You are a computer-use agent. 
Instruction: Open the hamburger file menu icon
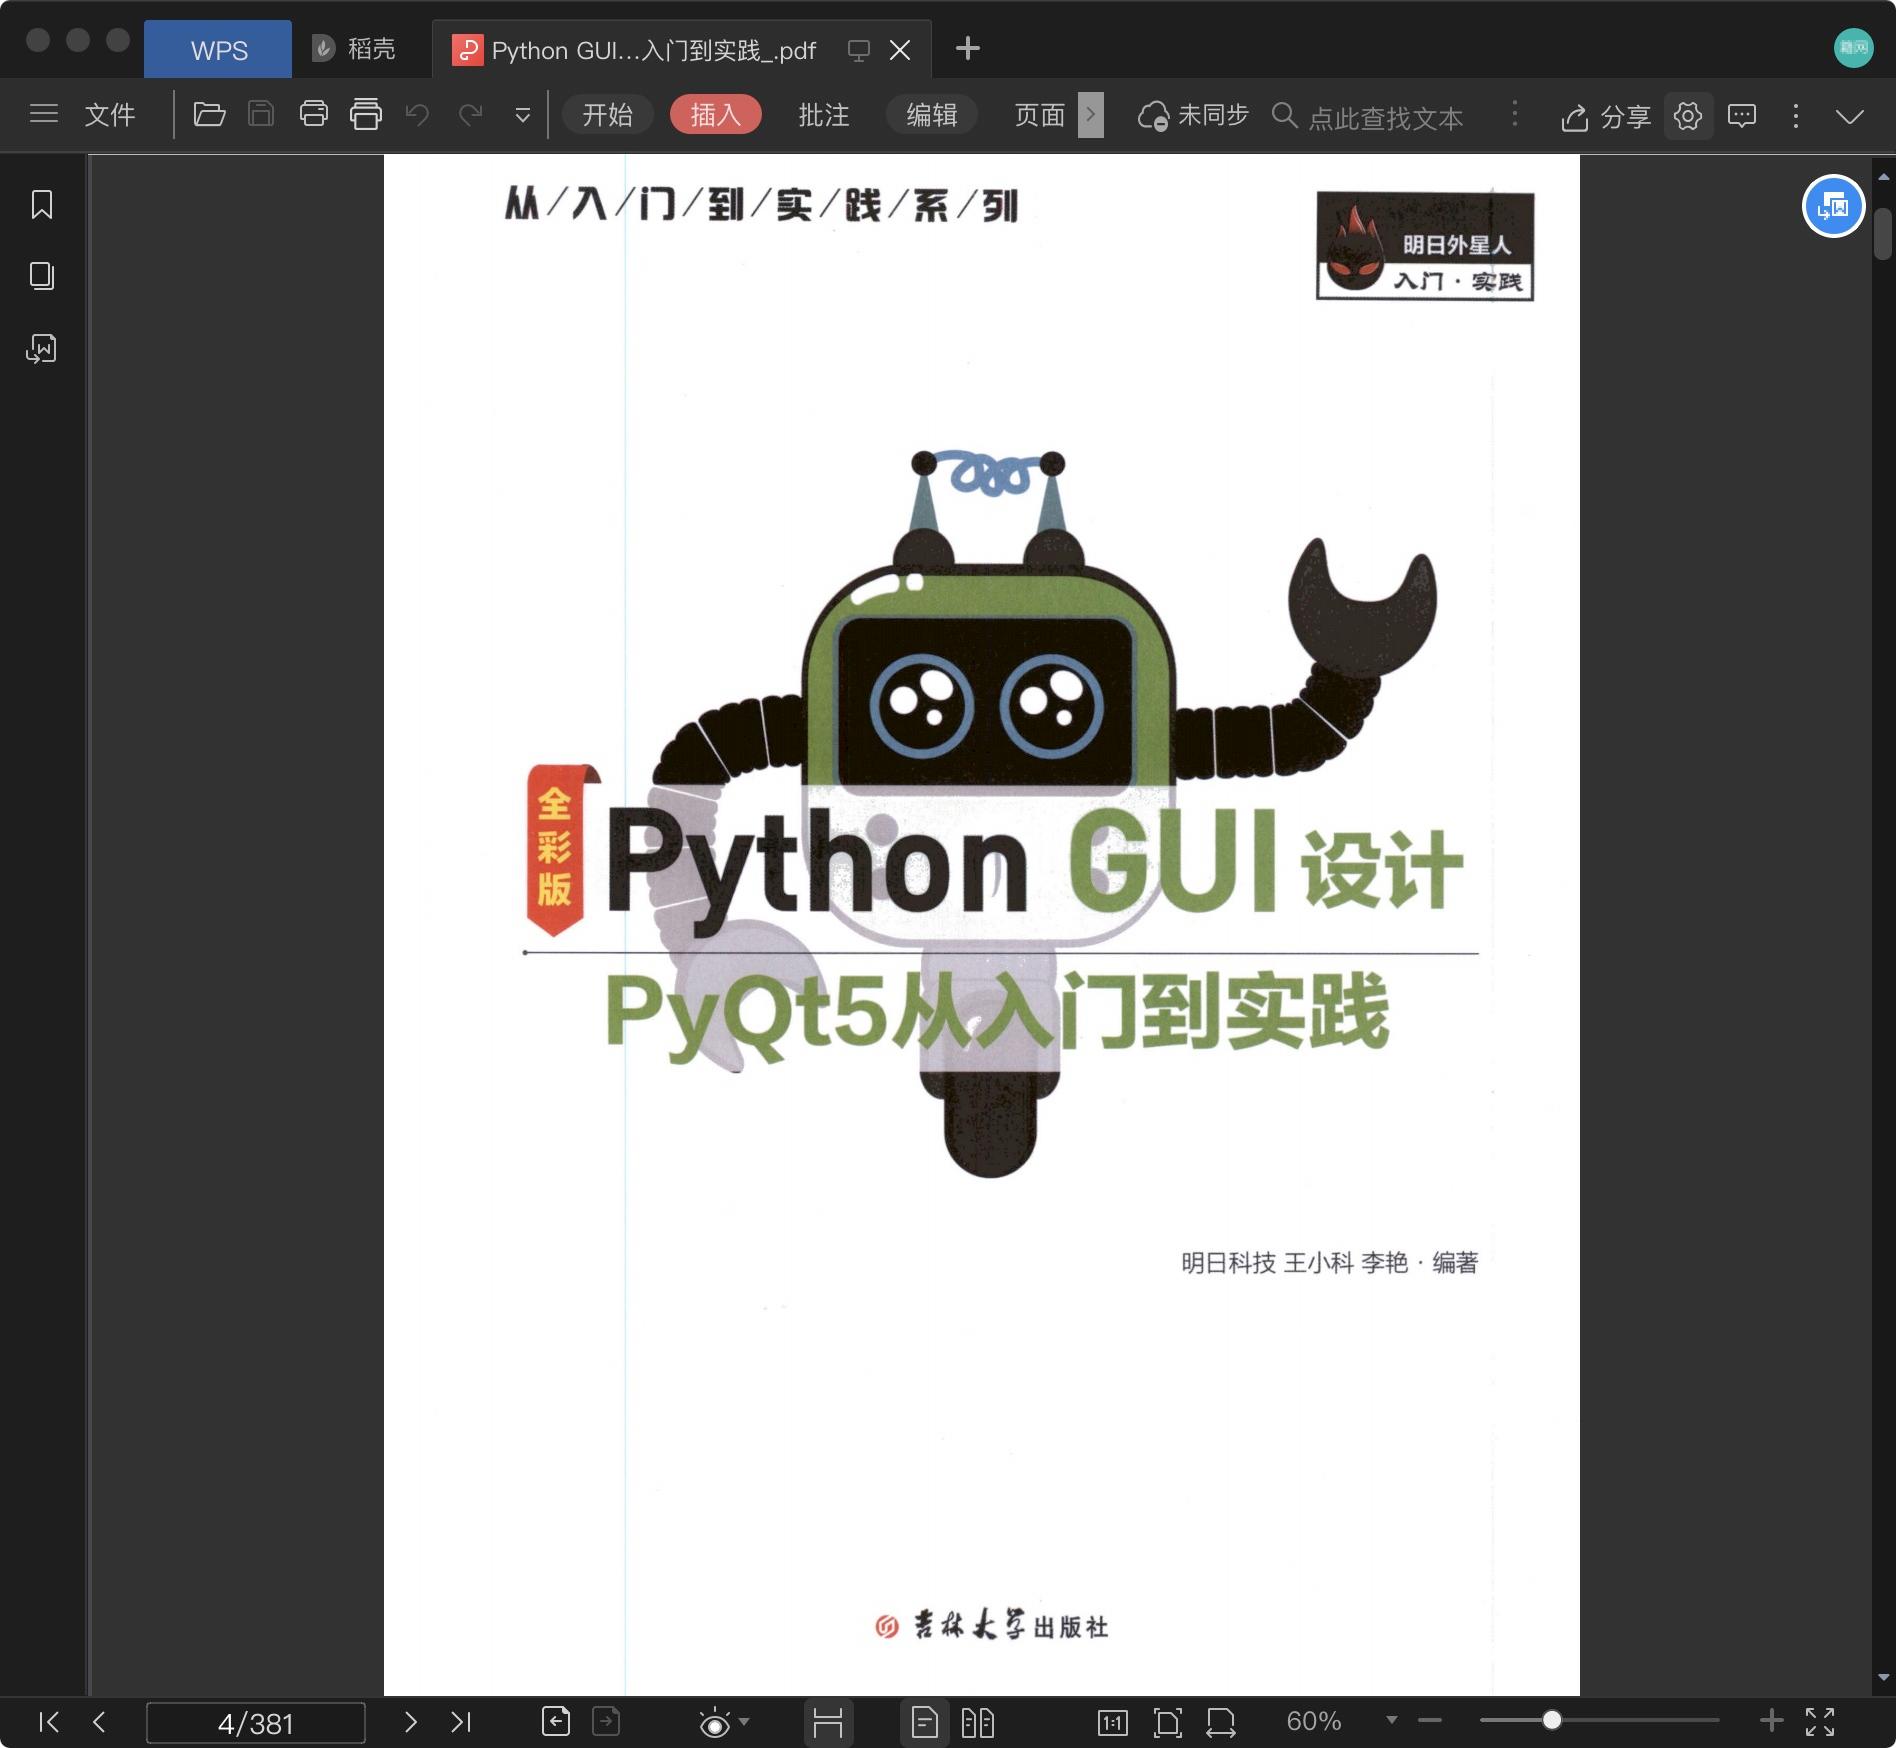(x=44, y=114)
